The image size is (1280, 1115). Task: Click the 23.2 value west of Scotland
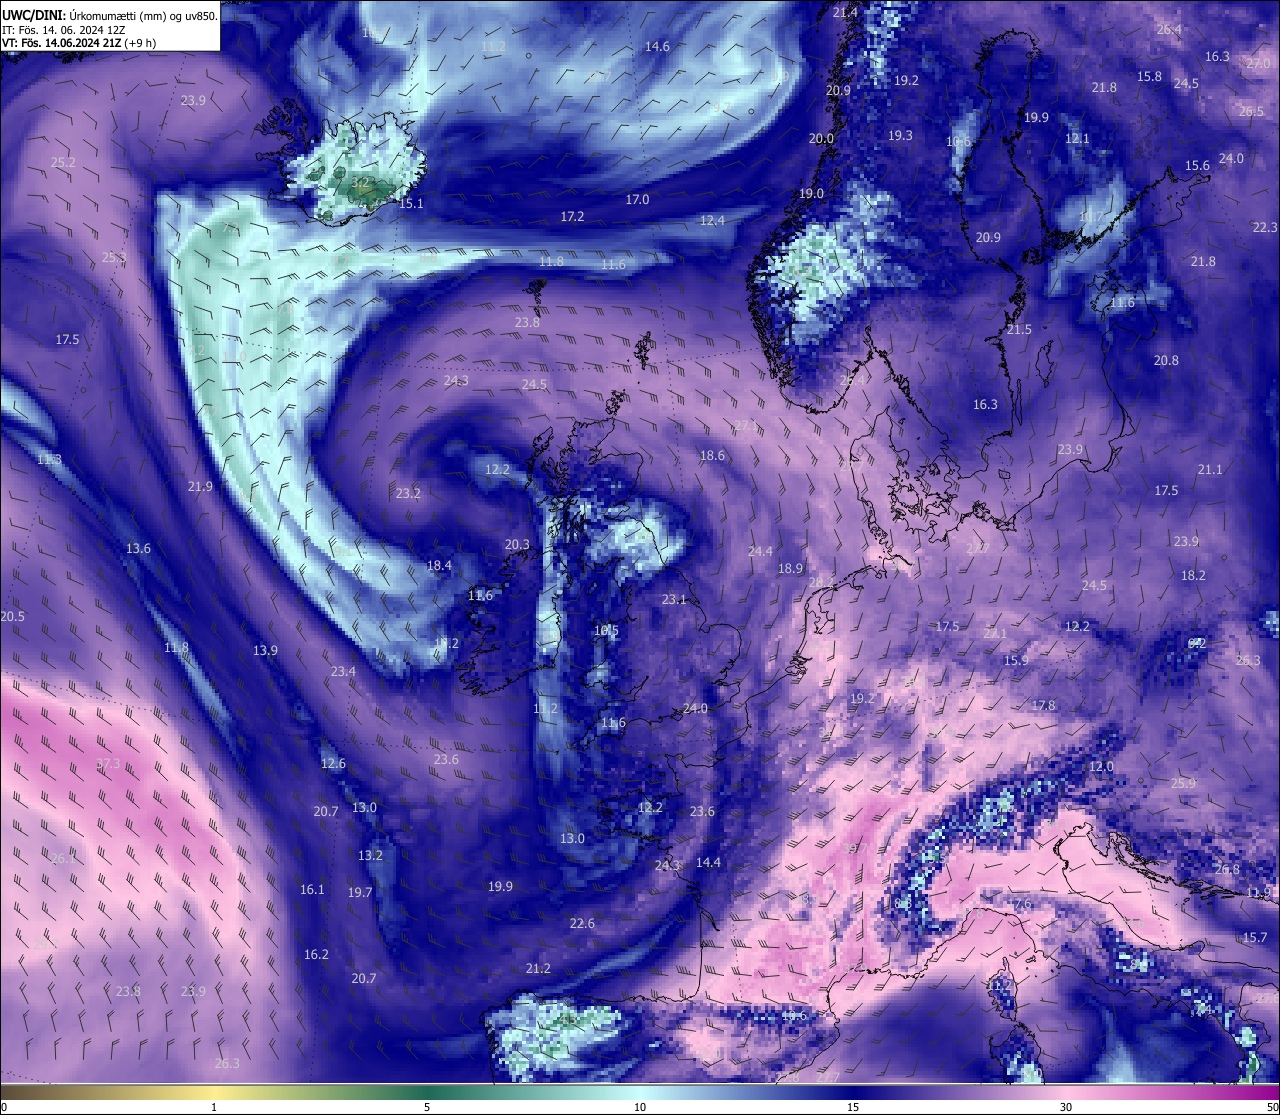pos(408,493)
